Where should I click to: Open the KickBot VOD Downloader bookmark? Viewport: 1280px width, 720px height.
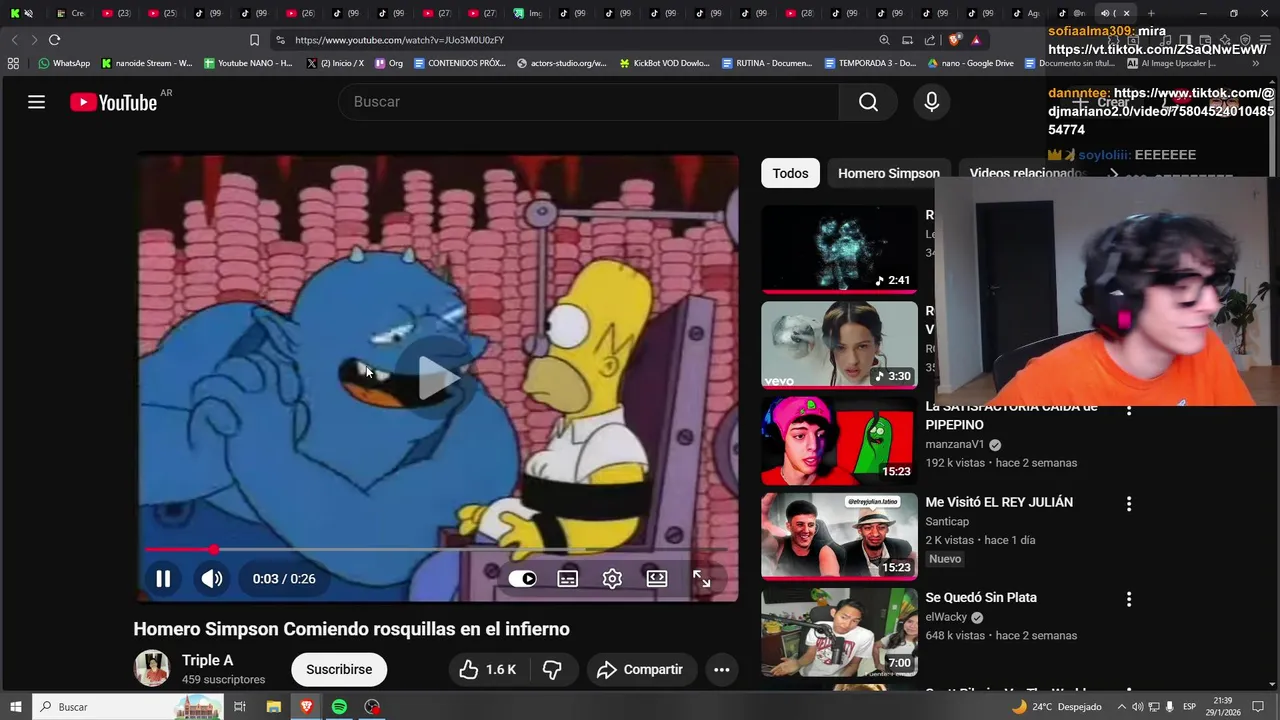click(664, 63)
